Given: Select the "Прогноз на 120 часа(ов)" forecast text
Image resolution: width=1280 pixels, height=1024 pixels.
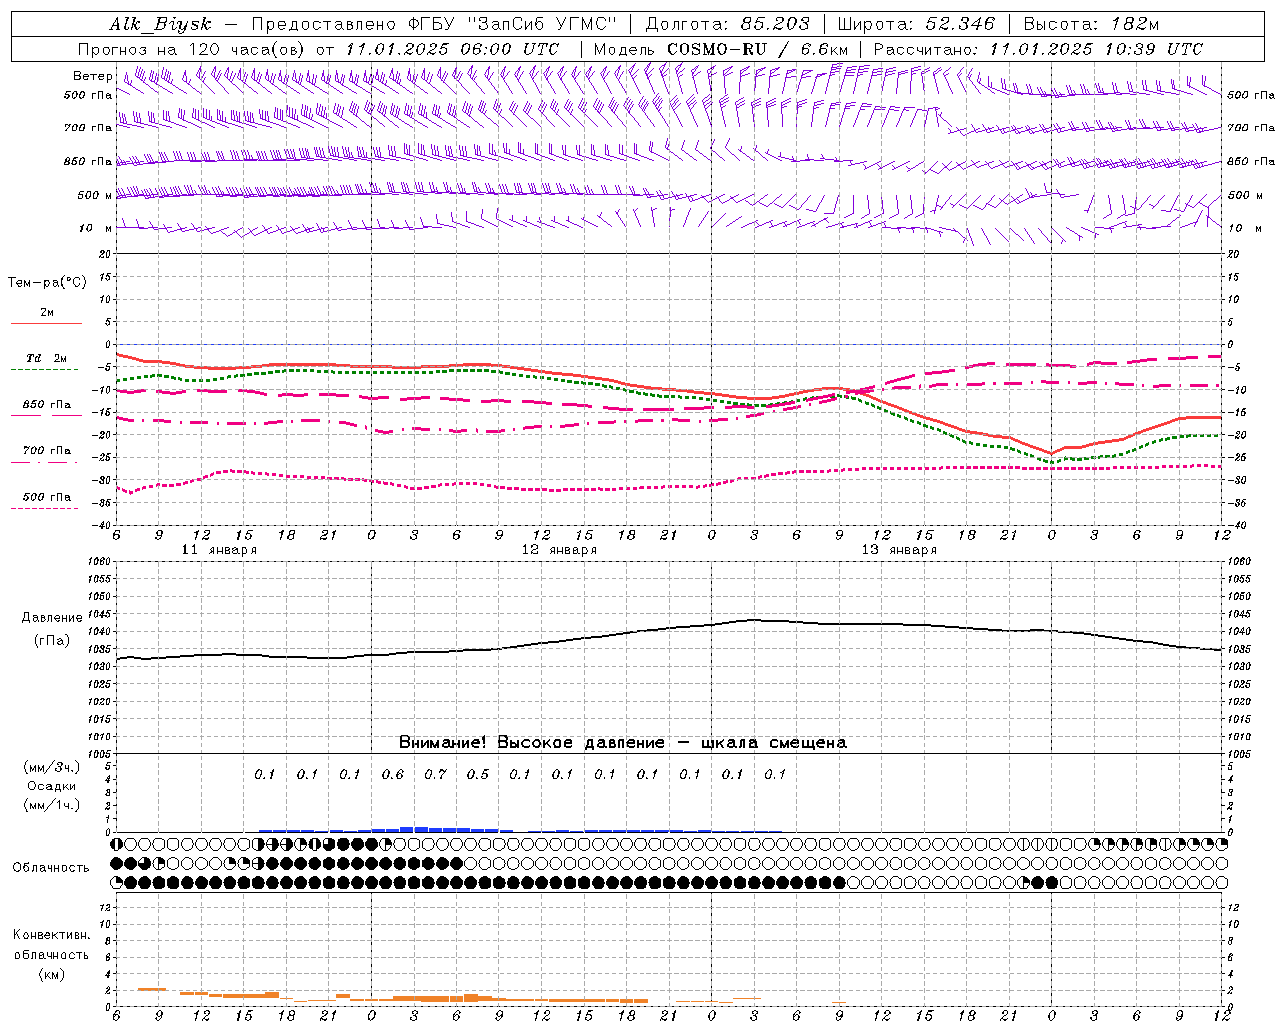Looking at the screenshot, I should coord(192,49).
